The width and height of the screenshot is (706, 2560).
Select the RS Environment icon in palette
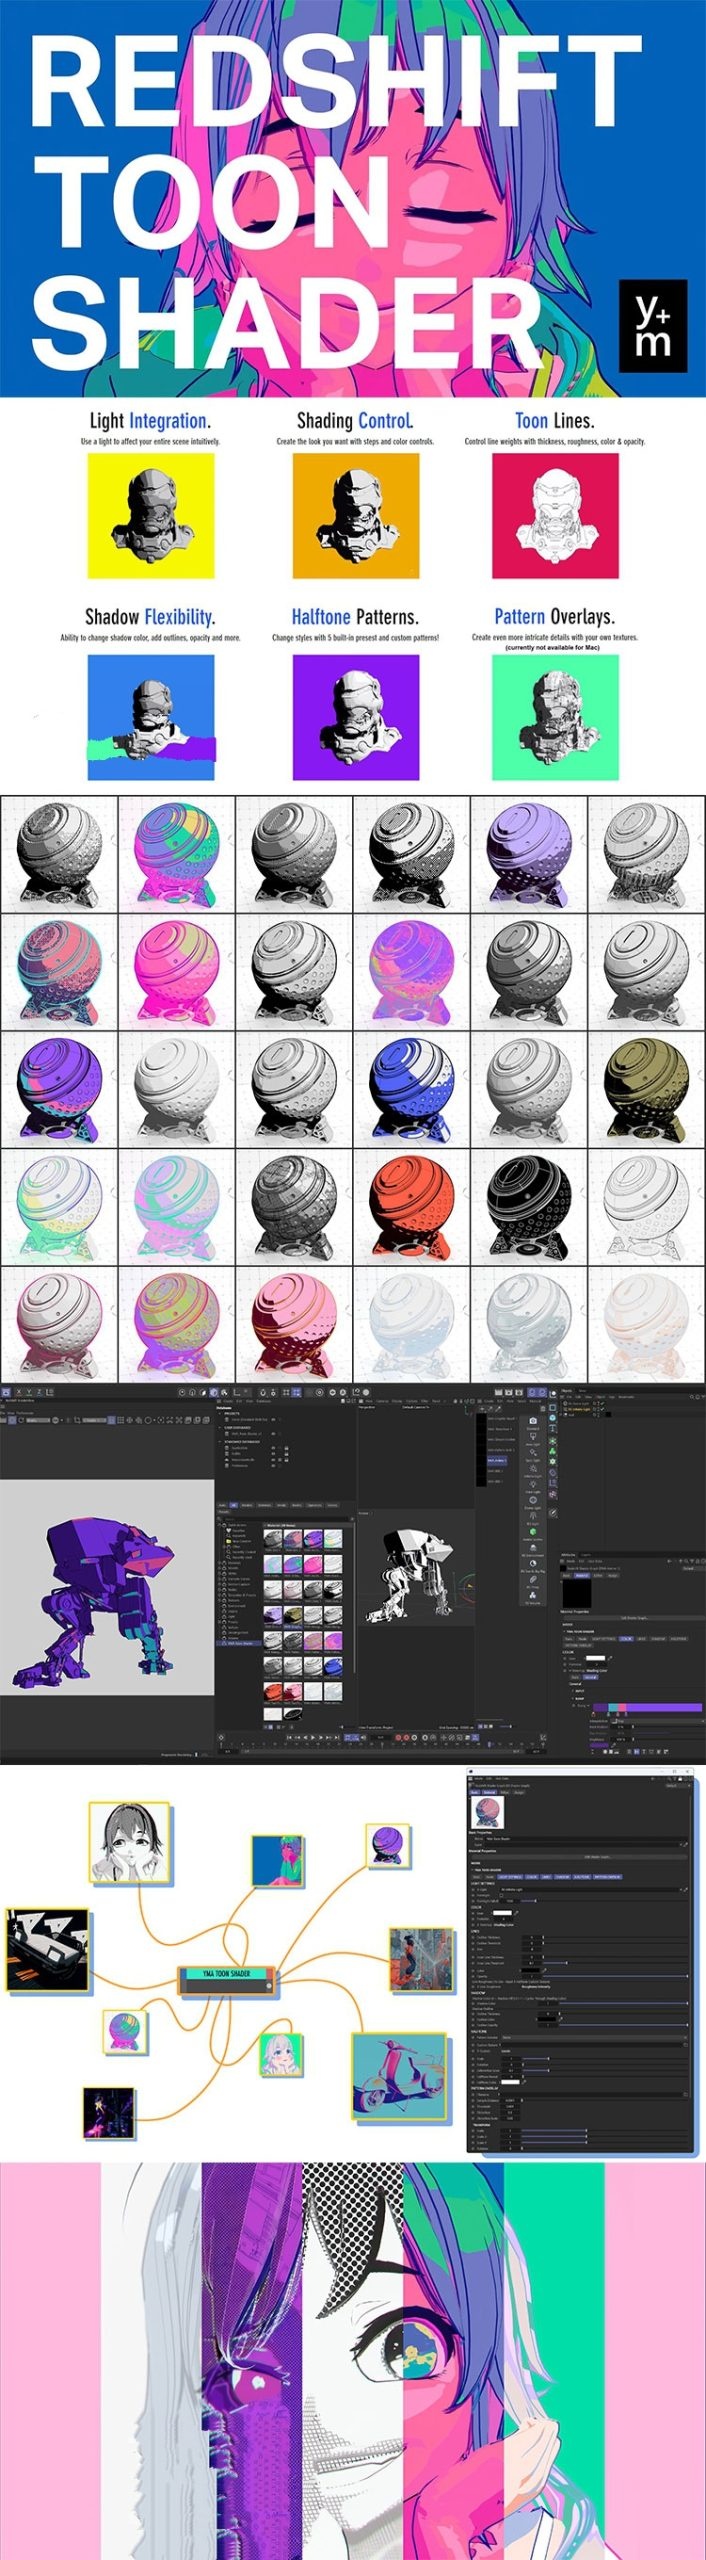pyautogui.click(x=533, y=1547)
